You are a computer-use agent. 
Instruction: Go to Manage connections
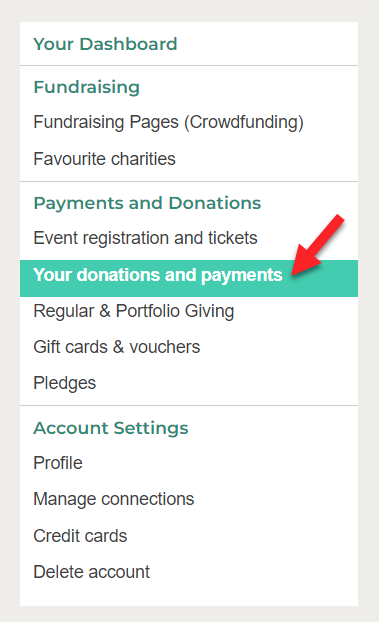(x=114, y=499)
